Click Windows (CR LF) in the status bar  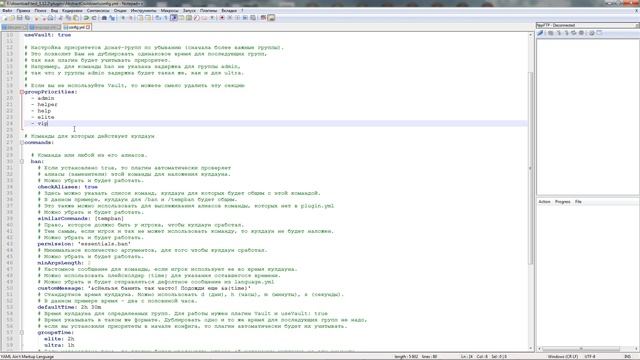click(562, 357)
